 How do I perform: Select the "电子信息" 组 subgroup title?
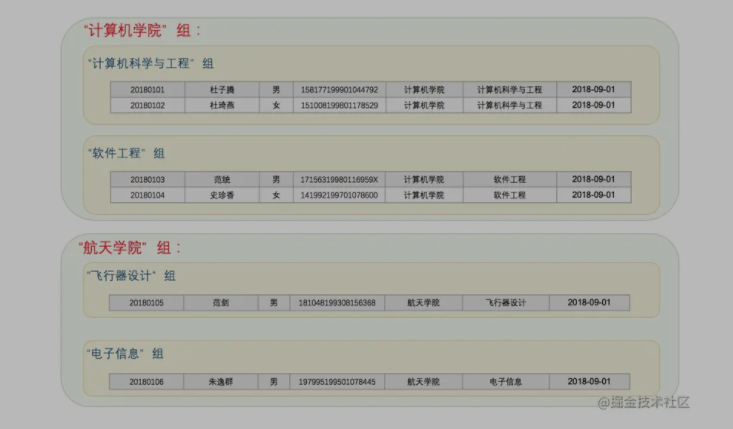coord(124,353)
